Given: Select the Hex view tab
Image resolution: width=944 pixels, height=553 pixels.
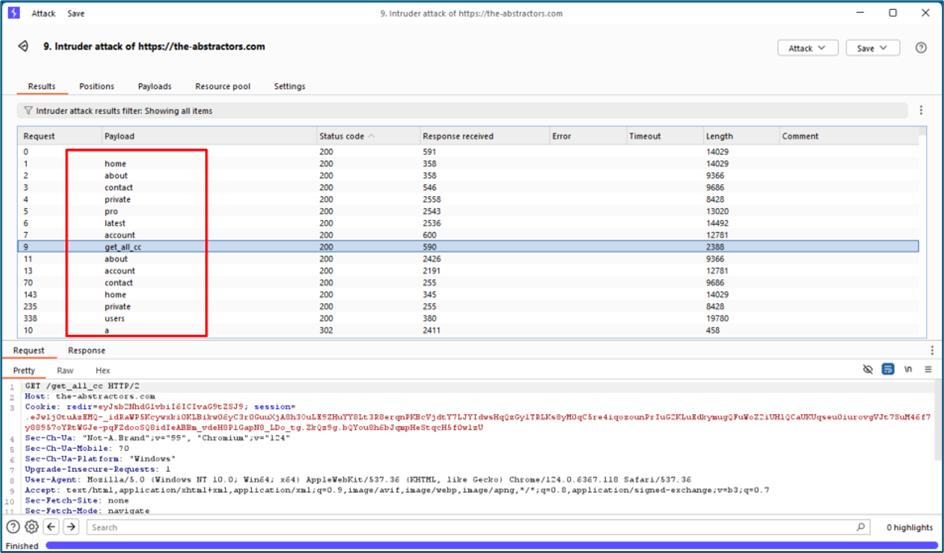Looking at the screenshot, I should tap(103, 370).
